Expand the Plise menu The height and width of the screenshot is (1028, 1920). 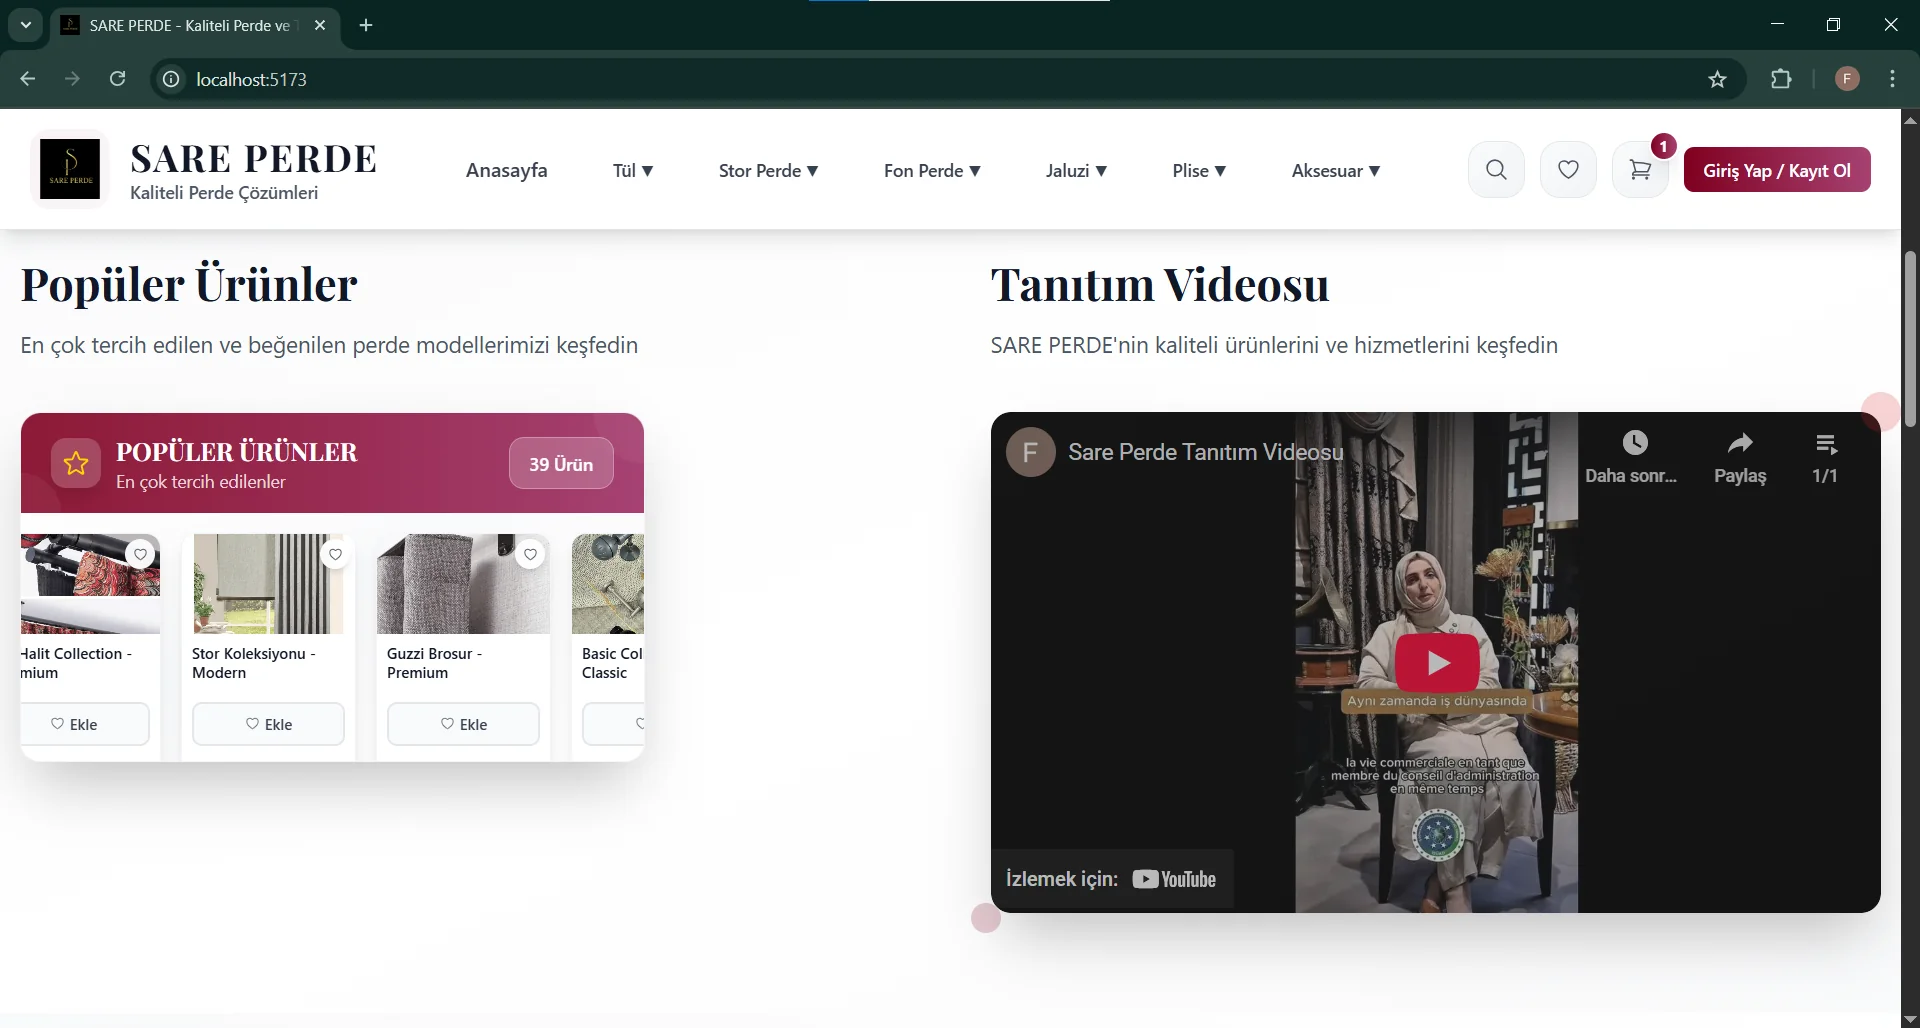(1199, 171)
